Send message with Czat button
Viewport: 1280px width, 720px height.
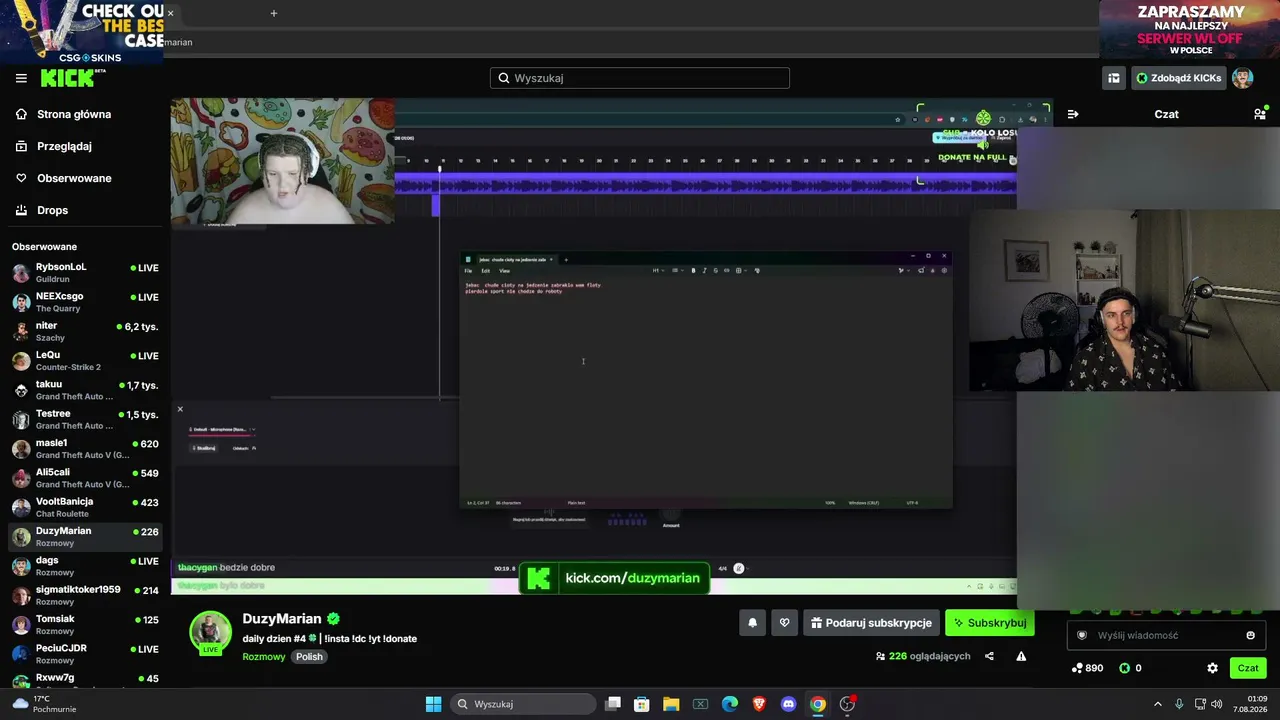coord(1248,668)
